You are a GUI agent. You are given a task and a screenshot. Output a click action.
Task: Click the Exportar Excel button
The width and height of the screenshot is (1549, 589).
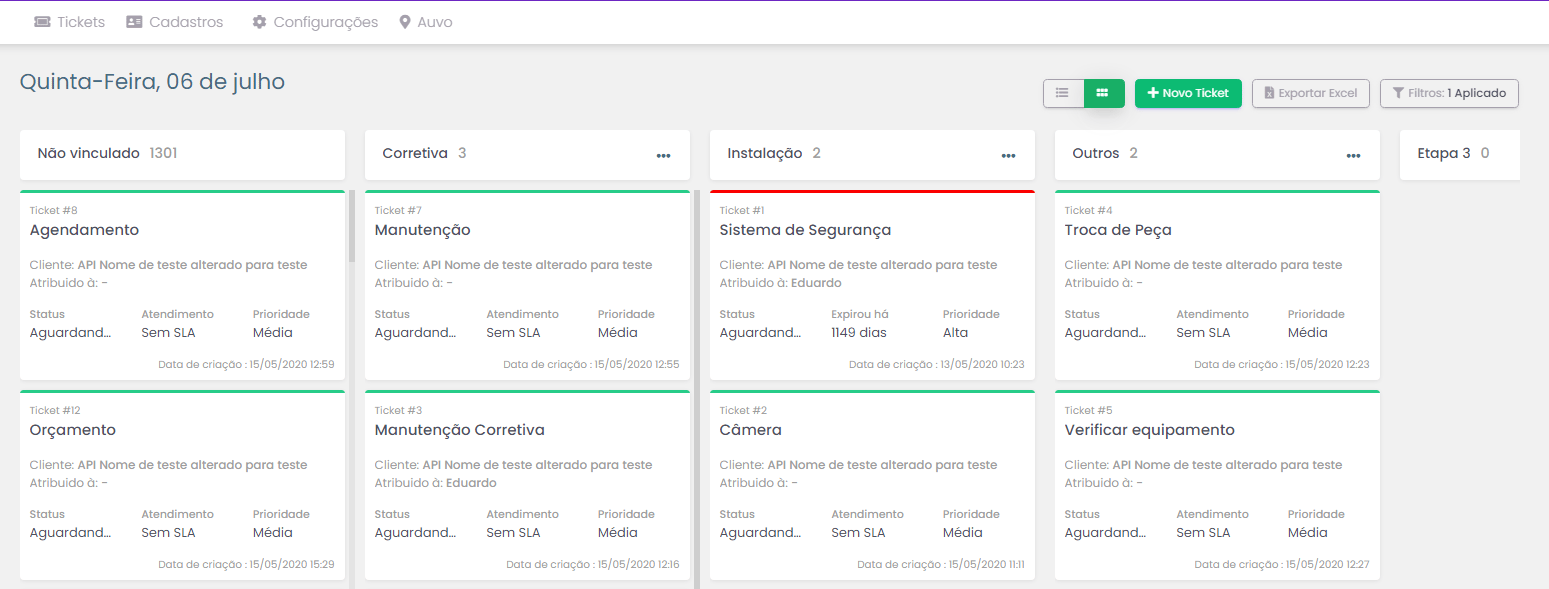[1310, 93]
